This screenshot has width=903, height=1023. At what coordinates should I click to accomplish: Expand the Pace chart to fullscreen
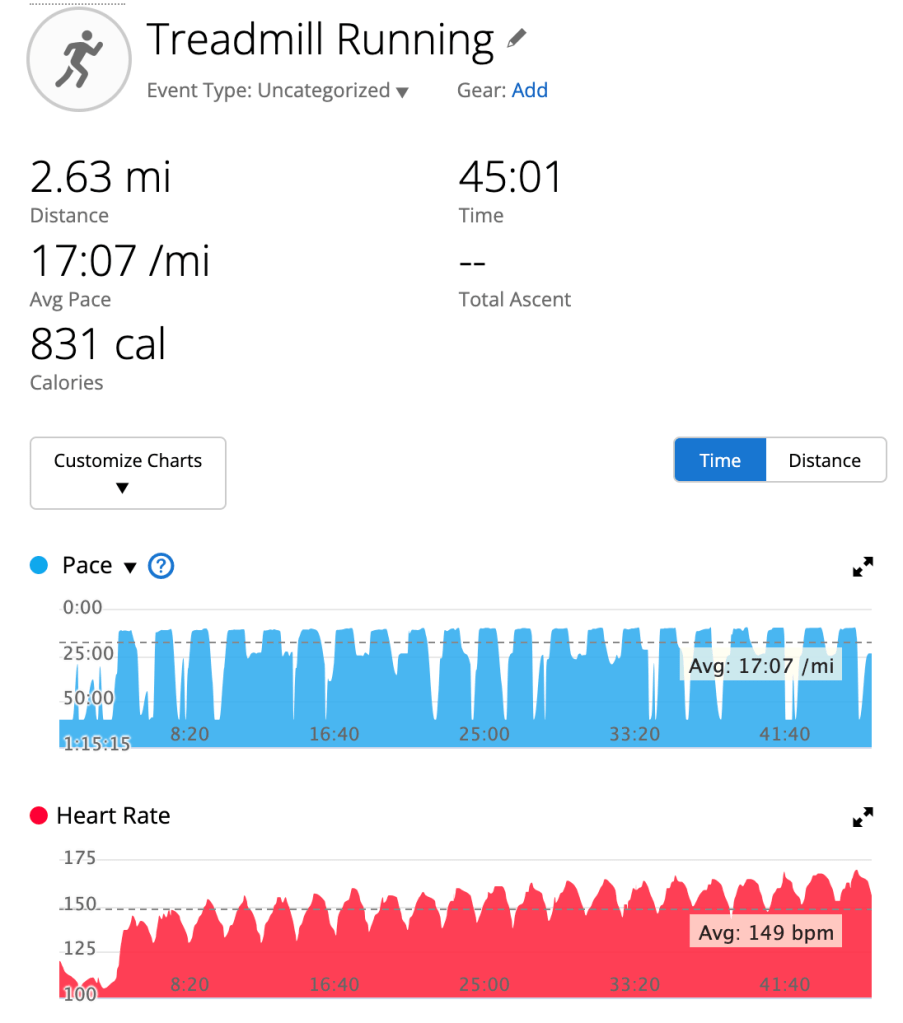pos(862,567)
